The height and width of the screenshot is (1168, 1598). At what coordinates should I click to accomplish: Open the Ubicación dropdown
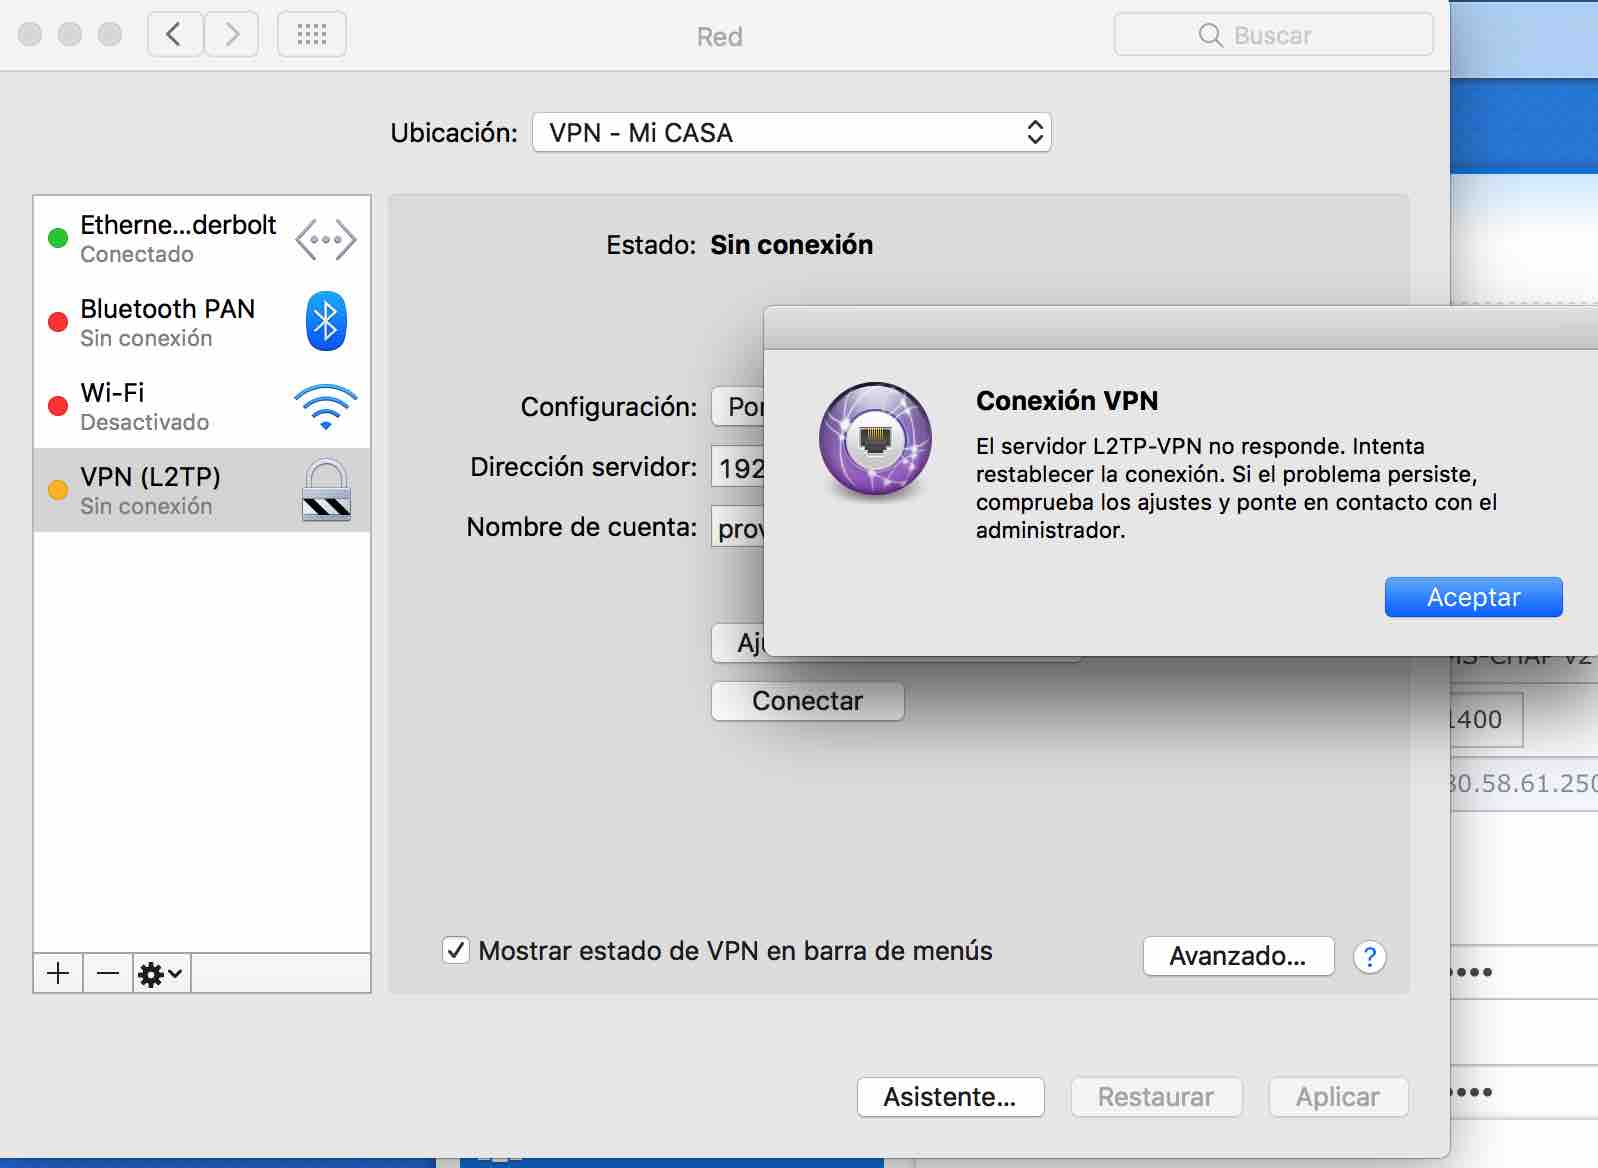pos(791,133)
